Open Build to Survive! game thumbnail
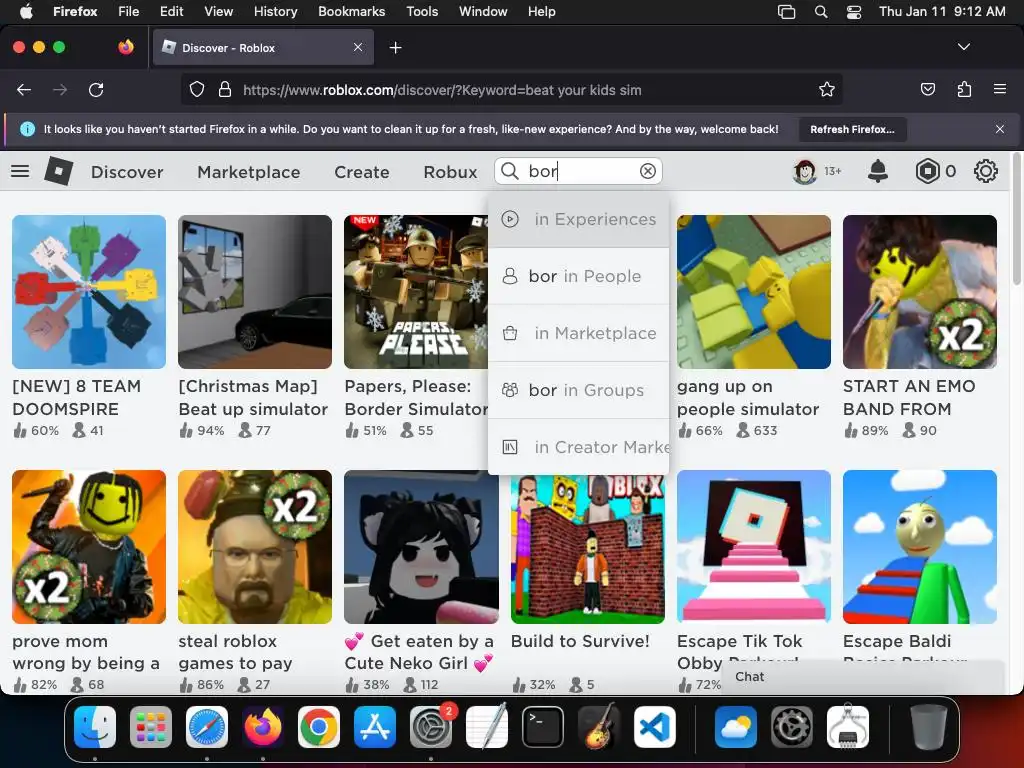Viewport: 1024px width, 768px height. tap(588, 547)
